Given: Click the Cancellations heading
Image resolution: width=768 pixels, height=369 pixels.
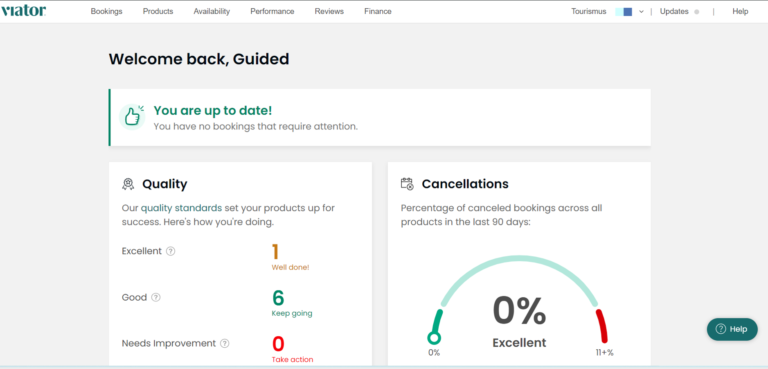Looking at the screenshot, I should [465, 184].
